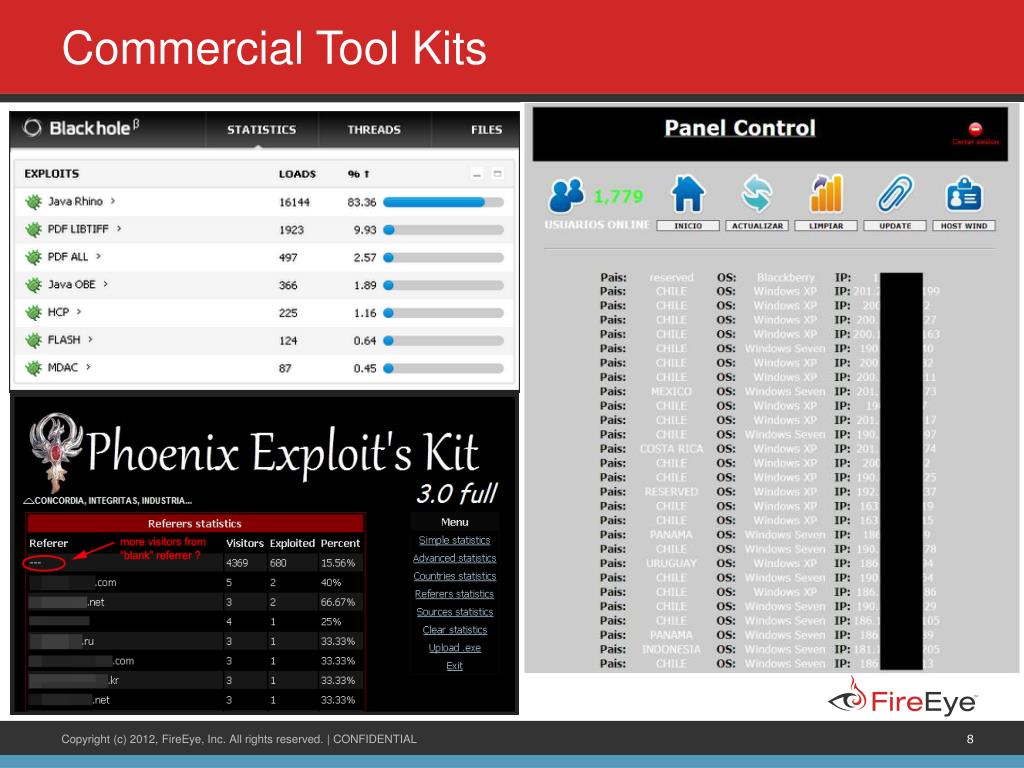Expand the Java Rhino row arrow
Screen dimensions: 1024x768
coord(113,201)
